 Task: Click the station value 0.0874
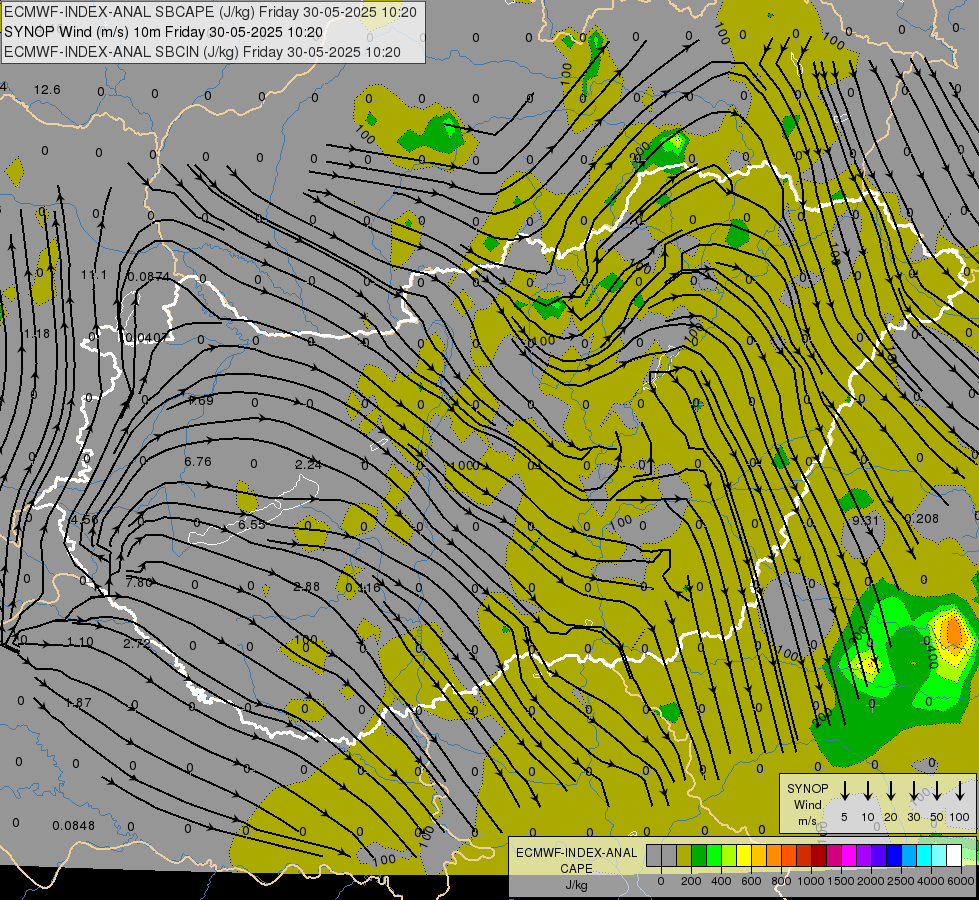(x=149, y=277)
